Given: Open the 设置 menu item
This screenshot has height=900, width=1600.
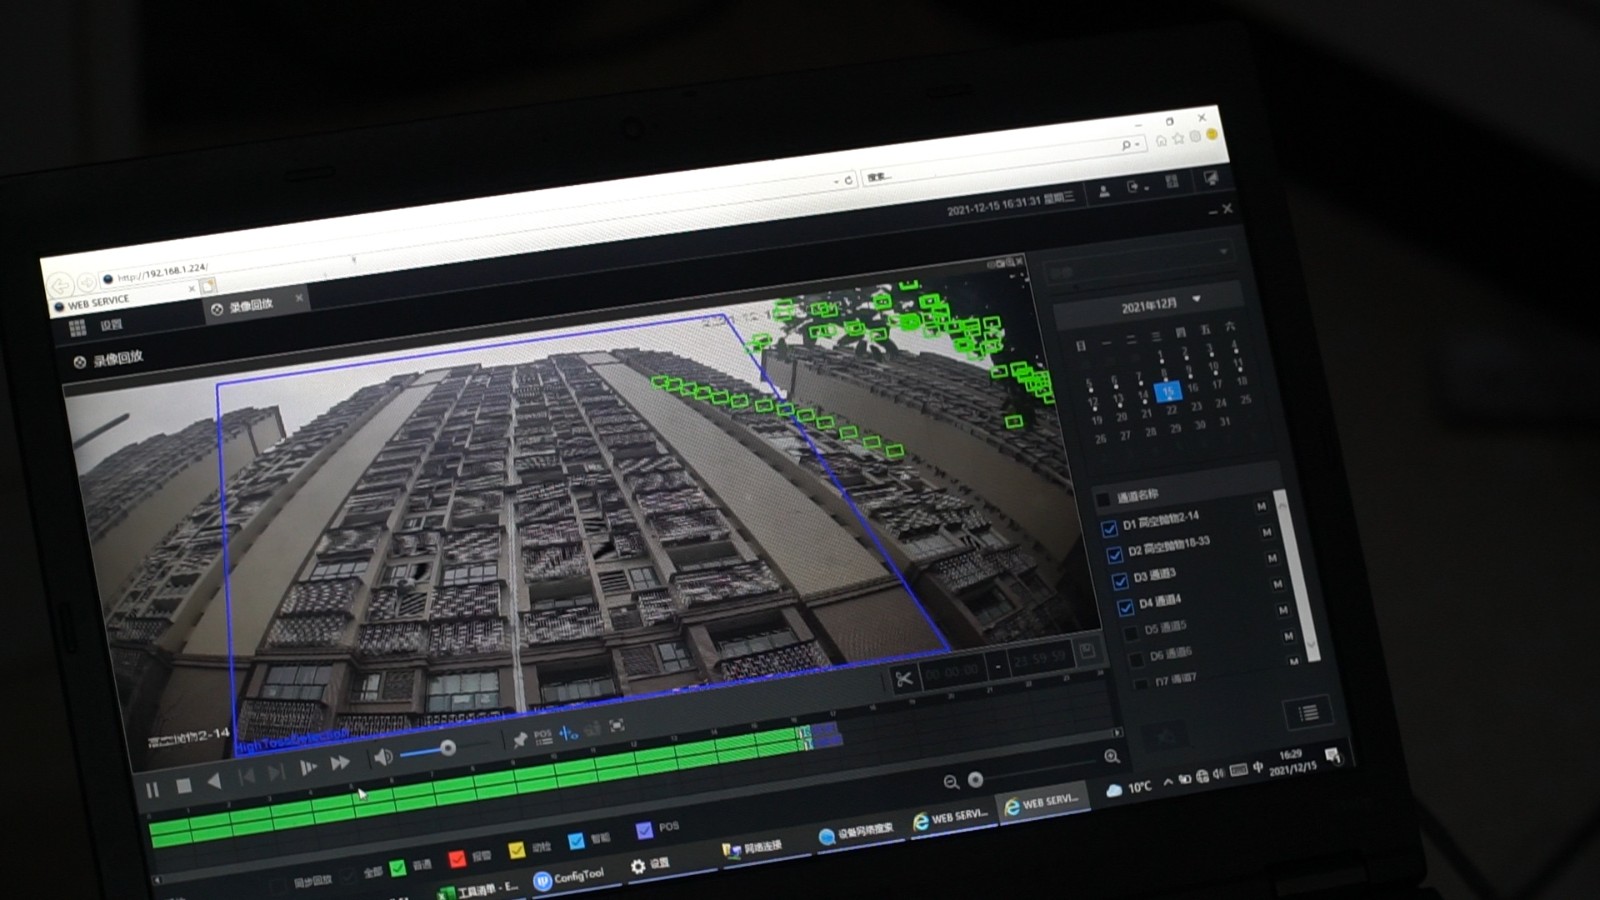Looking at the screenshot, I should coord(111,325).
